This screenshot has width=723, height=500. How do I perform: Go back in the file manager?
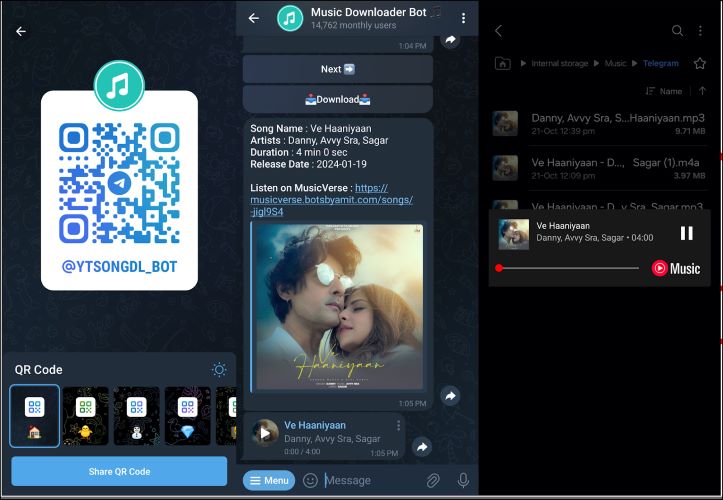coord(498,31)
